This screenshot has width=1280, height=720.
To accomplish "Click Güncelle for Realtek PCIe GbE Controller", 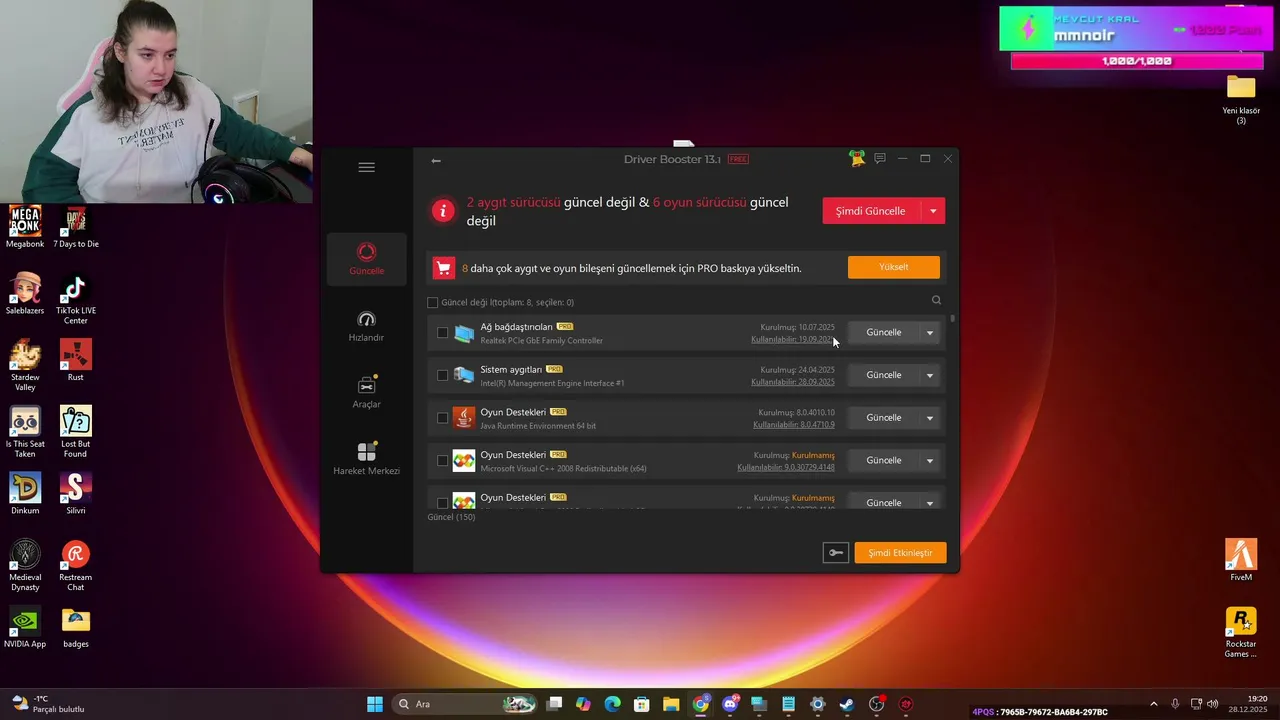I will tap(883, 333).
